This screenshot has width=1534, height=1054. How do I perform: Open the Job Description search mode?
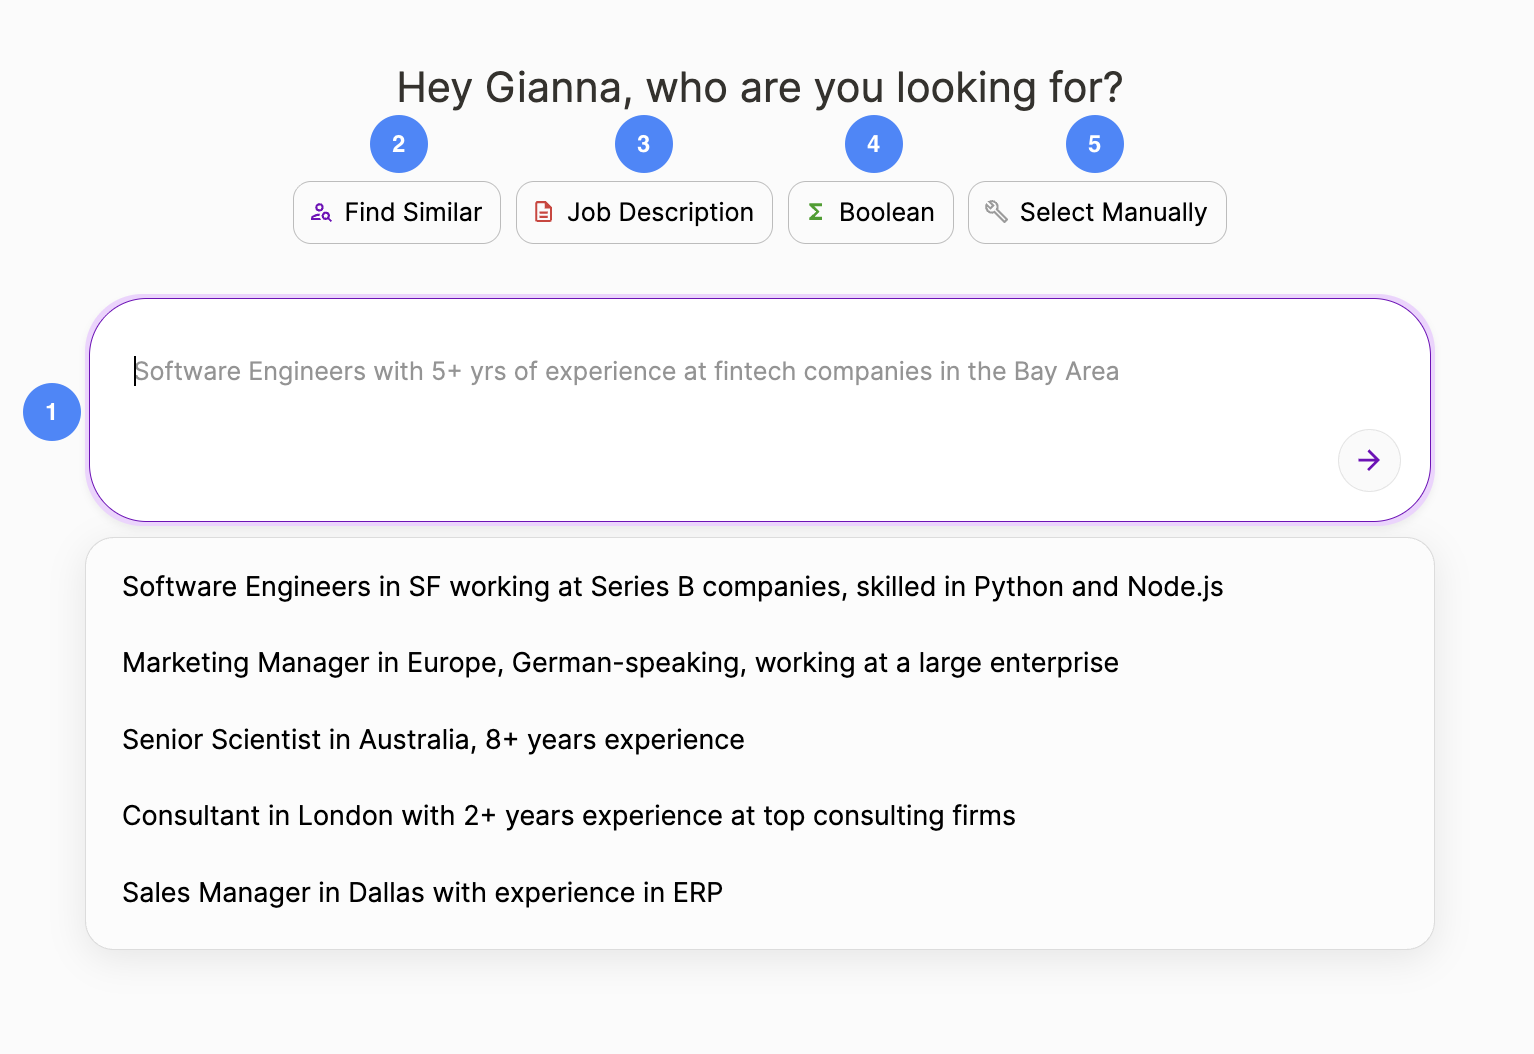[x=644, y=212]
